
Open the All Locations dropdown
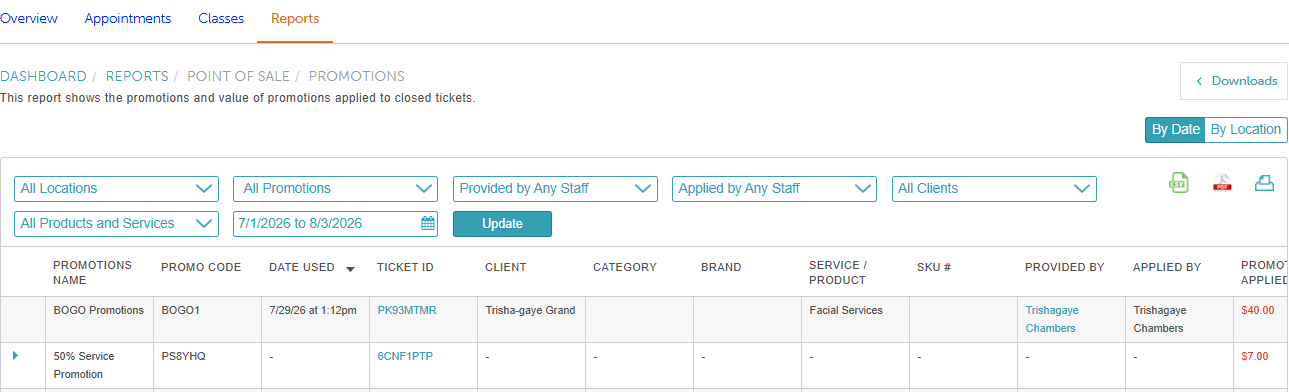point(116,188)
